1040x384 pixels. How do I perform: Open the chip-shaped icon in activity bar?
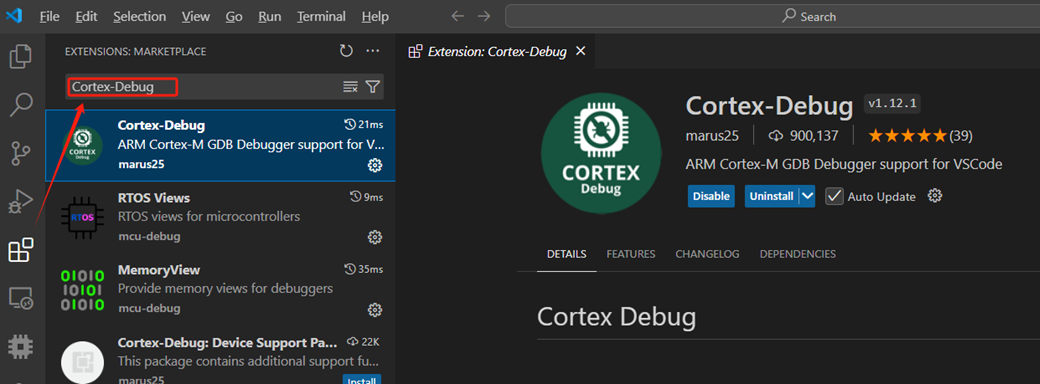coord(21,346)
